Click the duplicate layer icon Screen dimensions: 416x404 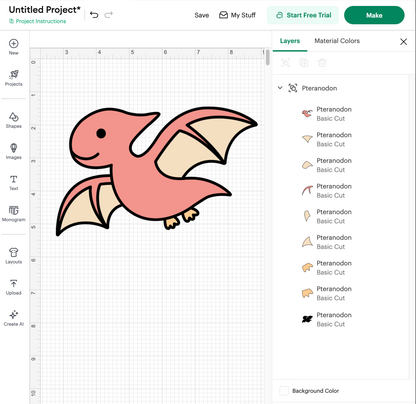coord(304,63)
